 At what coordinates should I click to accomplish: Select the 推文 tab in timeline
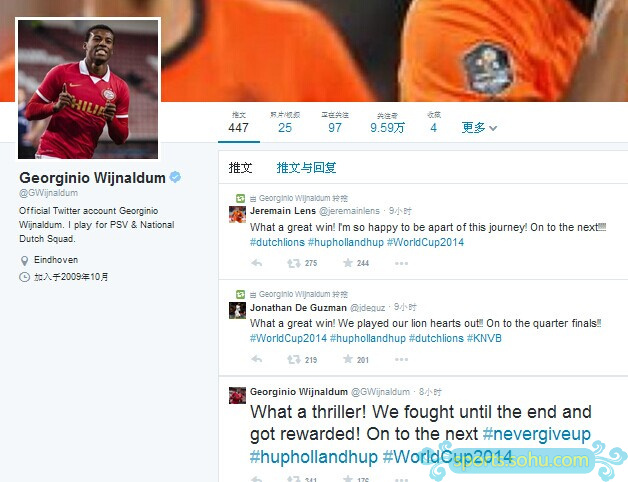pos(240,167)
